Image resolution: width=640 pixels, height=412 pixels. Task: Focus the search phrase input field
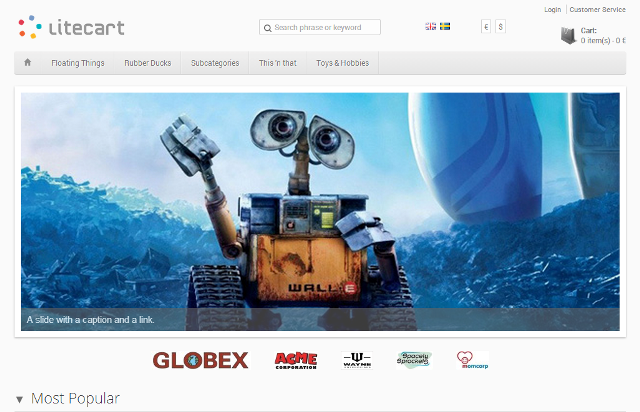click(x=320, y=27)
